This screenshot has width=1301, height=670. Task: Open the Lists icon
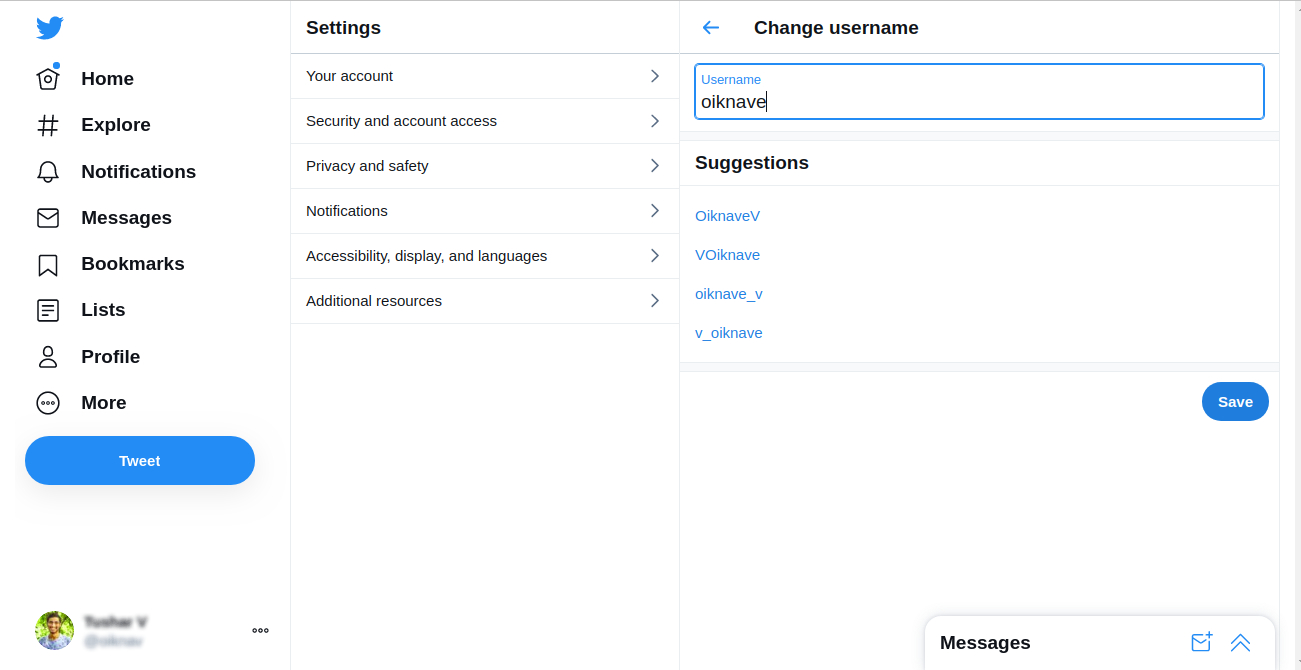point(48,310)
